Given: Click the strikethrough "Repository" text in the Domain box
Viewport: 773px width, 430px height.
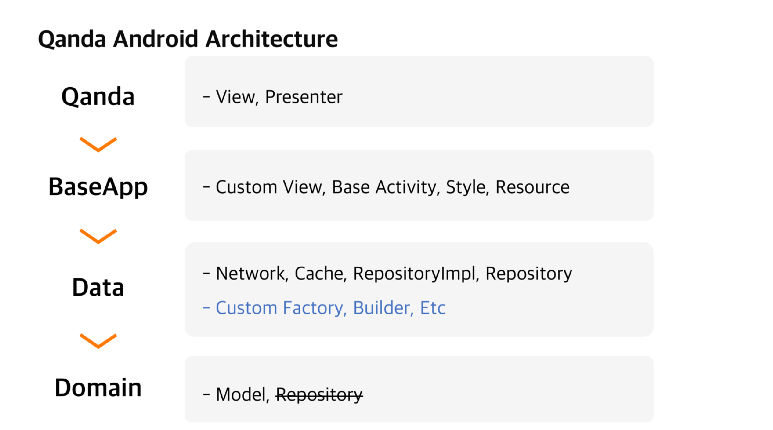Looking at the screenshot, I should click(319, 395).
